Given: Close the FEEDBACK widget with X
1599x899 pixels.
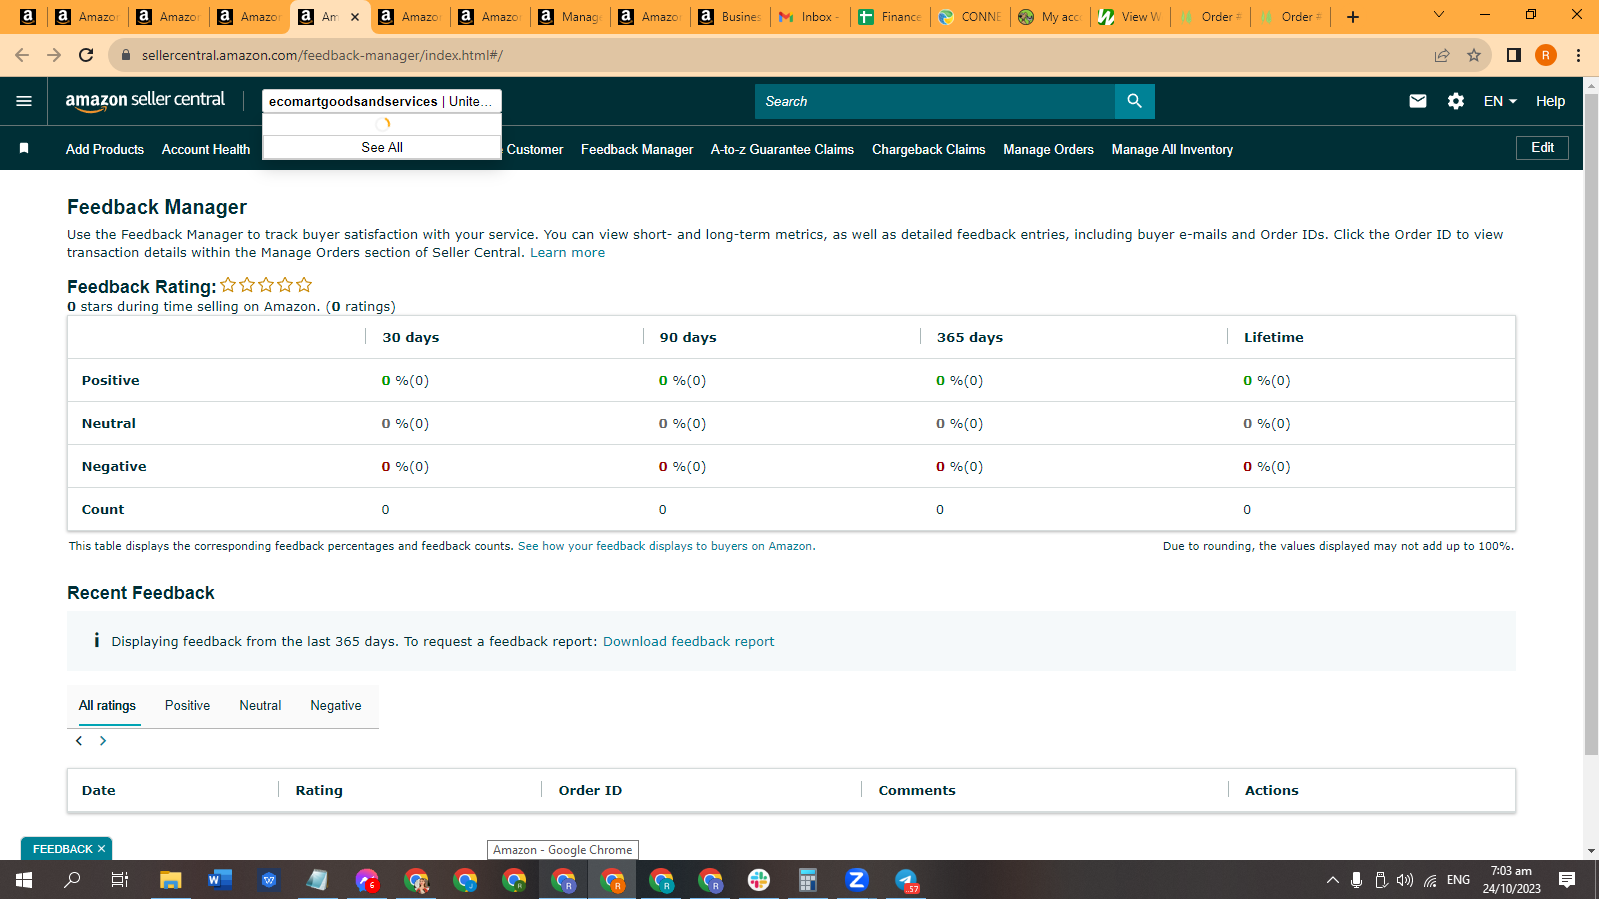Looking at the screenshot, I should click(x=101, y=849).
